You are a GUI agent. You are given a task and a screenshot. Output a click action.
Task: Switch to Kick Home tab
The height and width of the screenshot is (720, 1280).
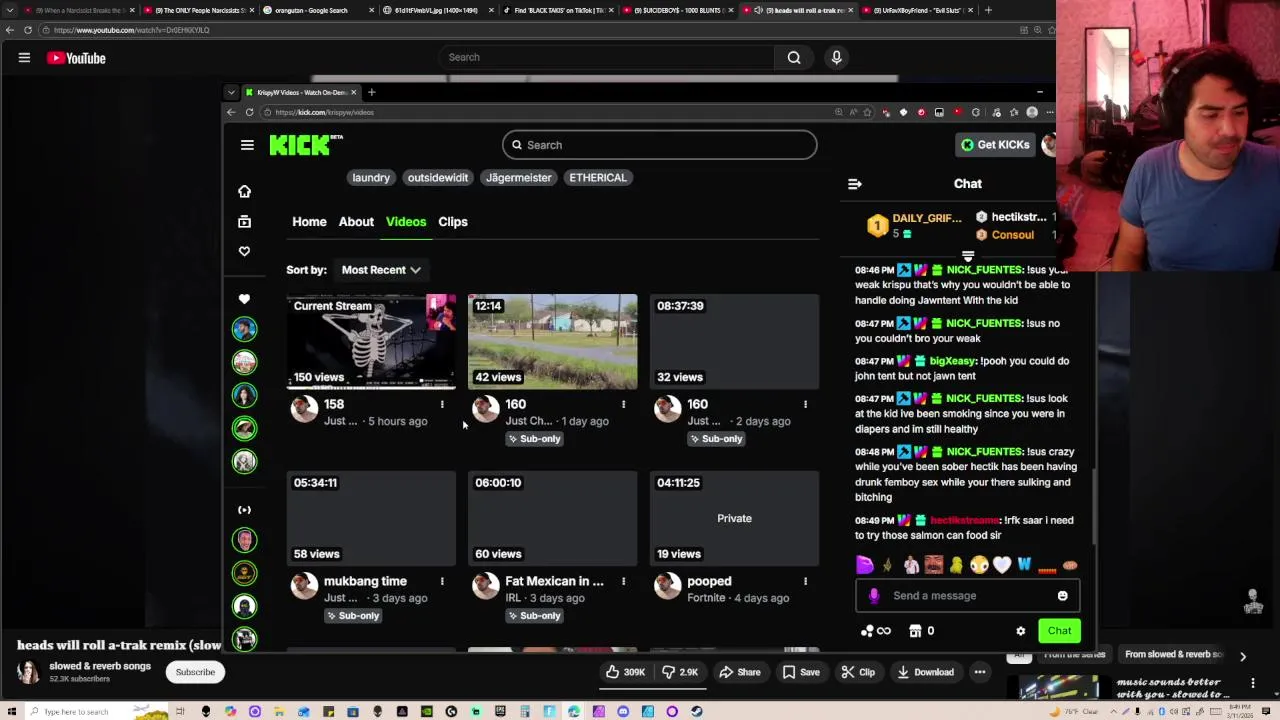pos(309,222)
